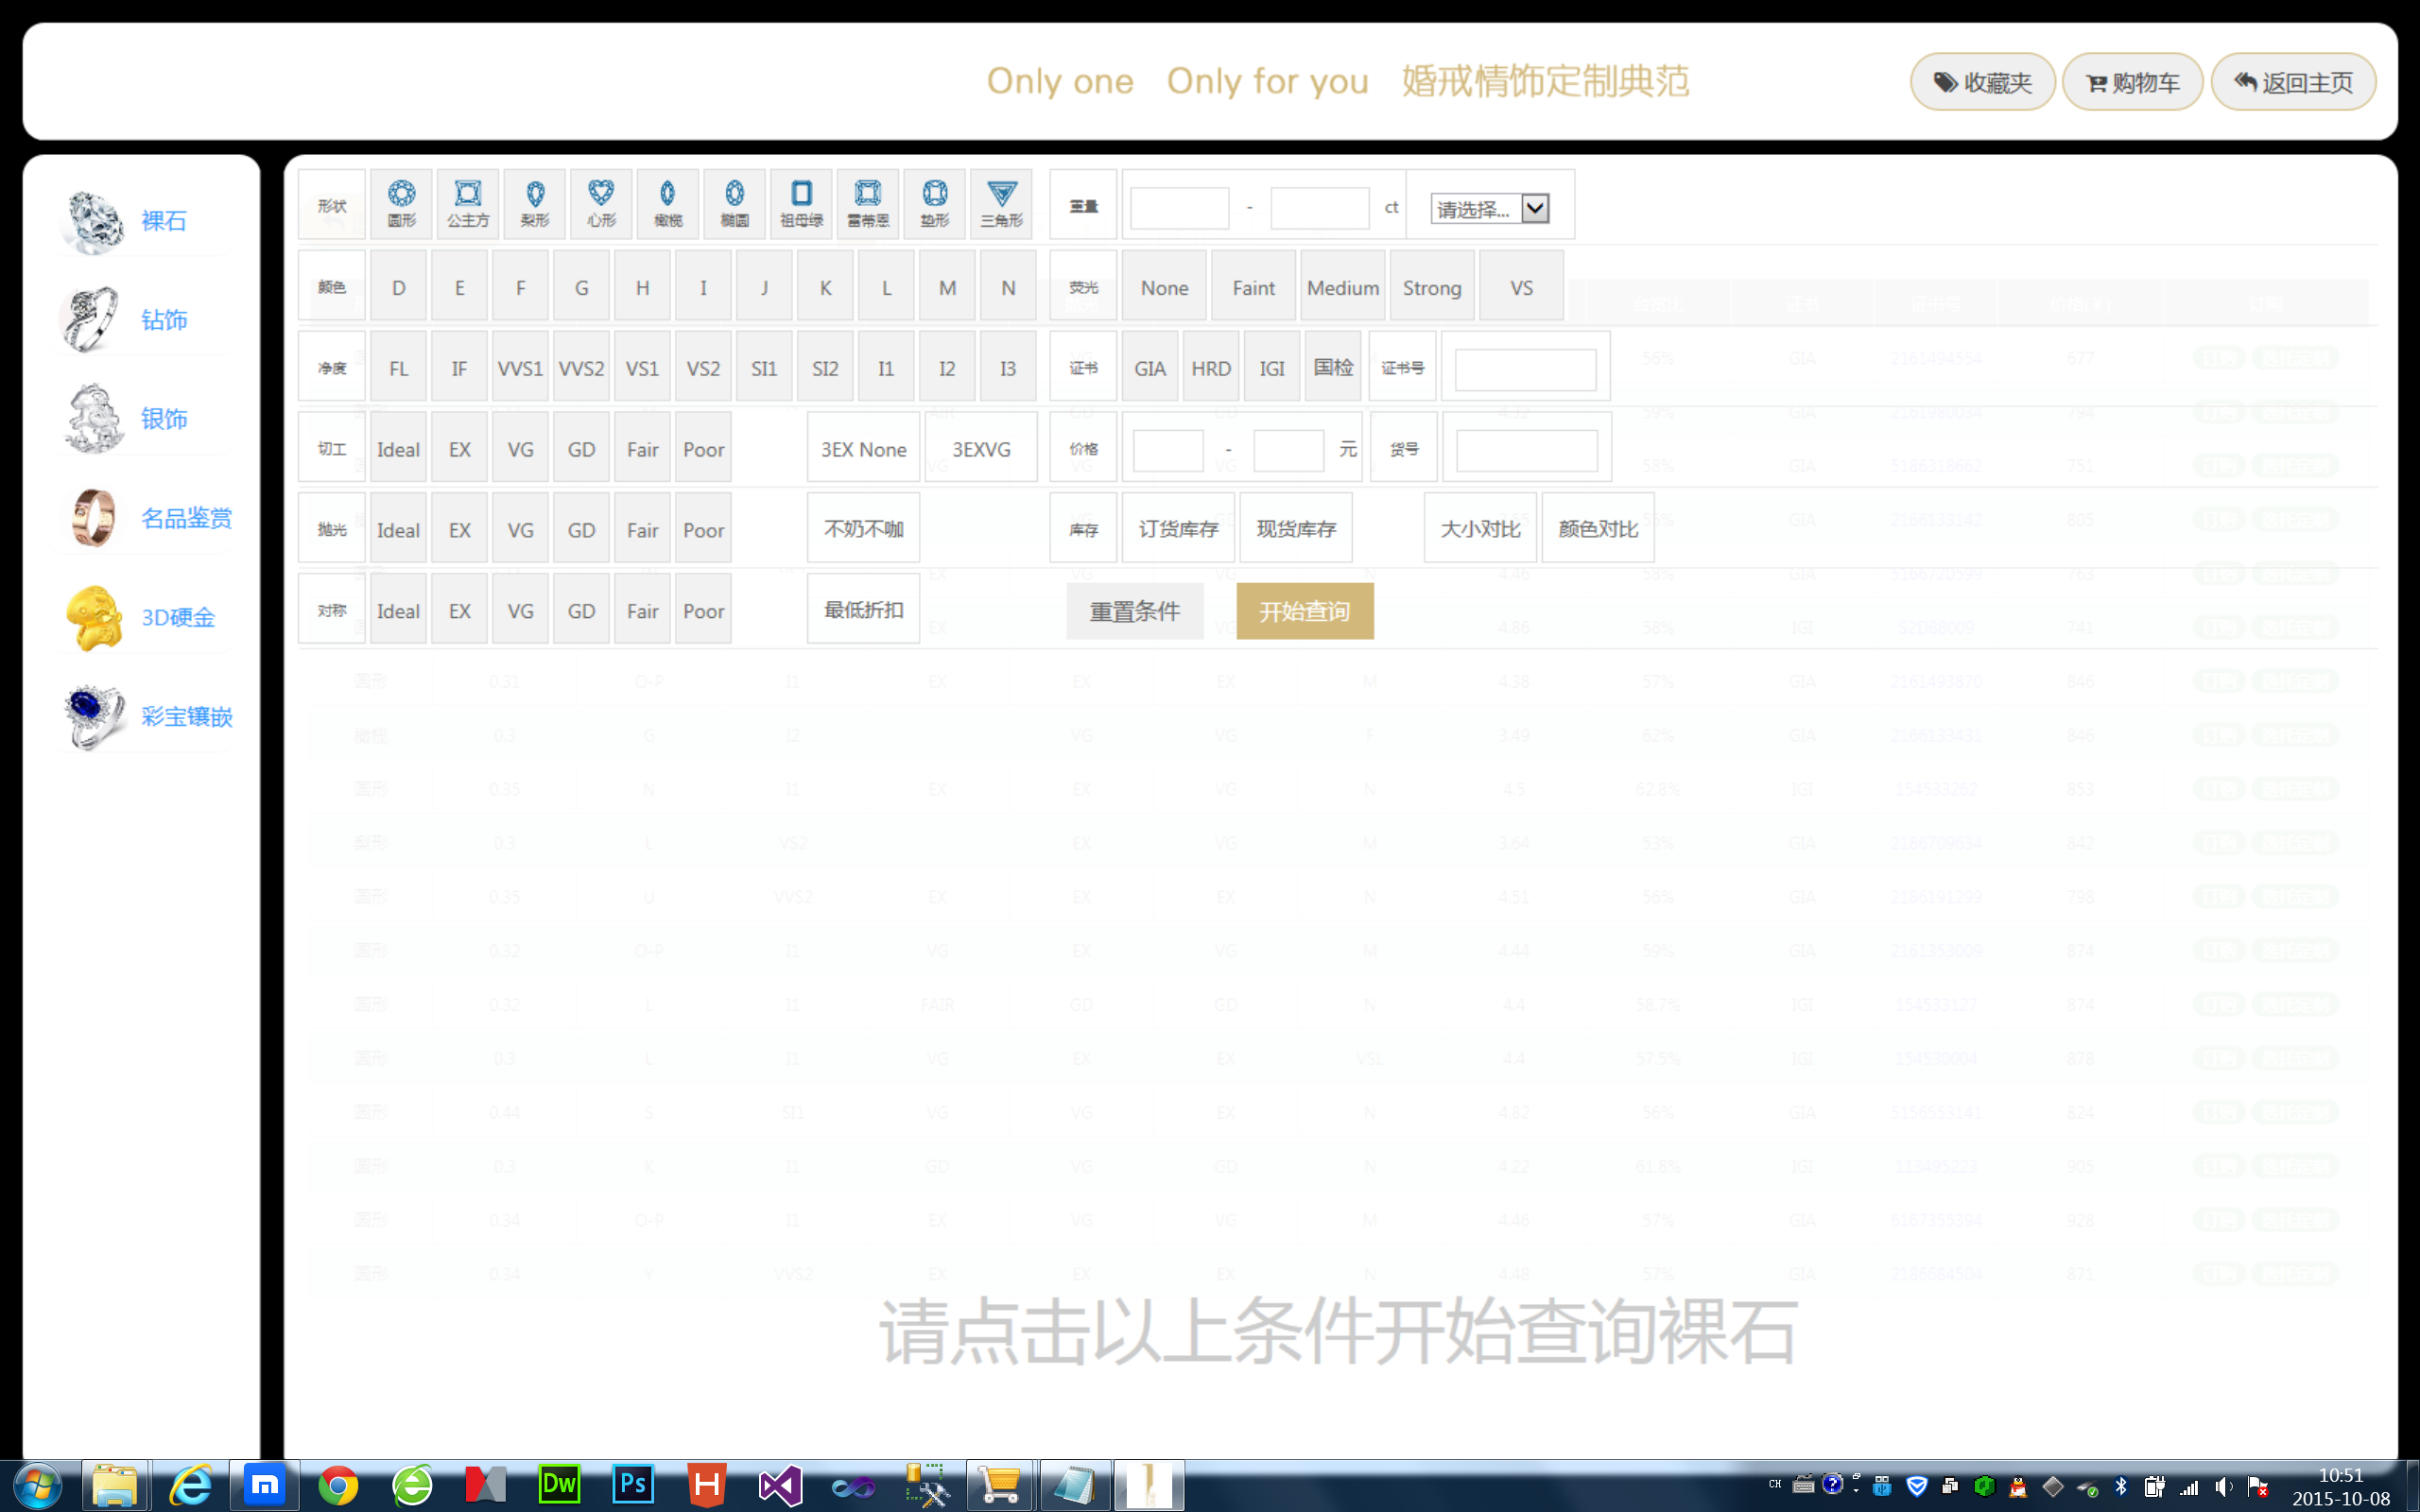The width and height of the screenshot is (2420, 1512).
Task: Launch Google Chrome from the taskbar
Action: click(x=338, y=1486)
